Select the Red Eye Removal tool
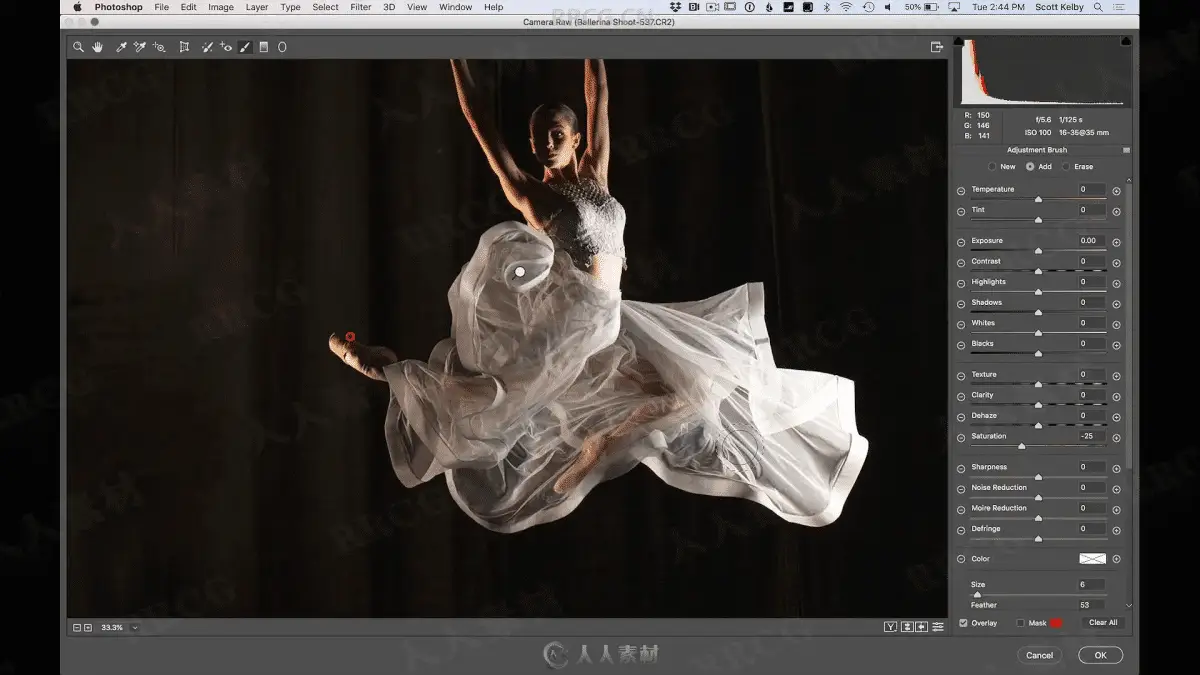The image size is (1200, 675). click(x=226, y=47)
